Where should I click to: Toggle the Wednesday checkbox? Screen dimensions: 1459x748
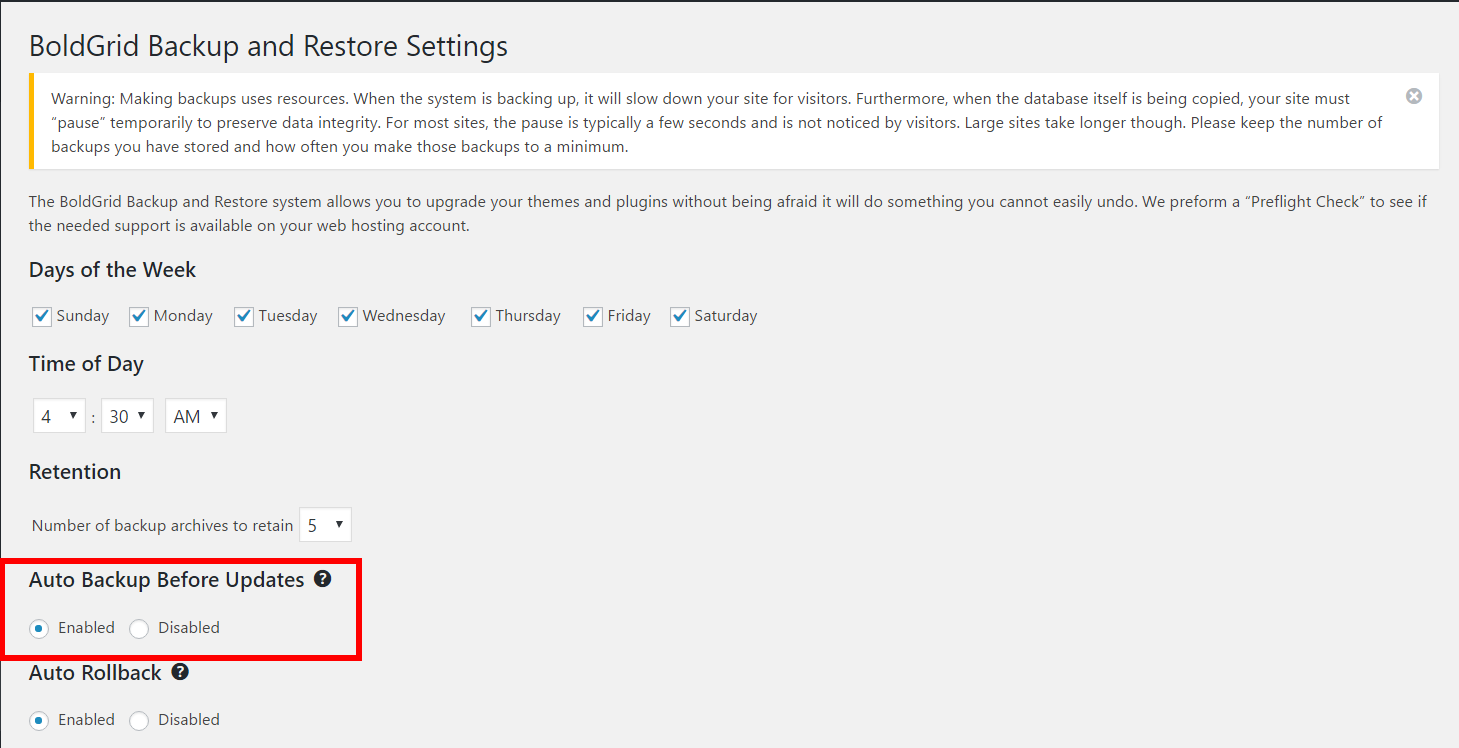(348, 316)
